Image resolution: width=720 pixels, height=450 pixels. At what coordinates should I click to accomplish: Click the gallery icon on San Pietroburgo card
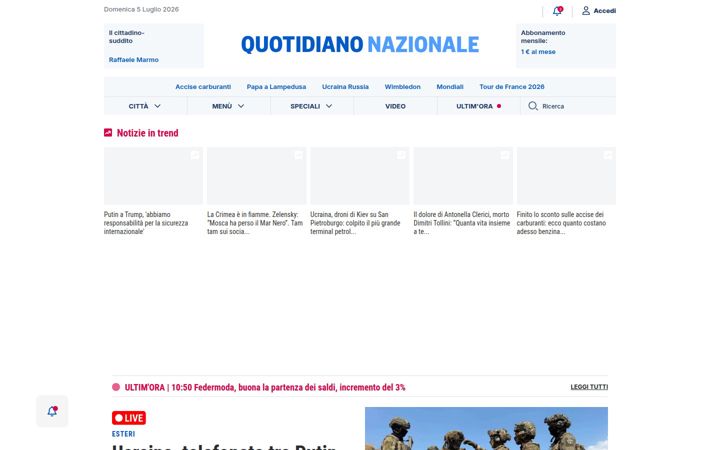(x=401, y=155)
